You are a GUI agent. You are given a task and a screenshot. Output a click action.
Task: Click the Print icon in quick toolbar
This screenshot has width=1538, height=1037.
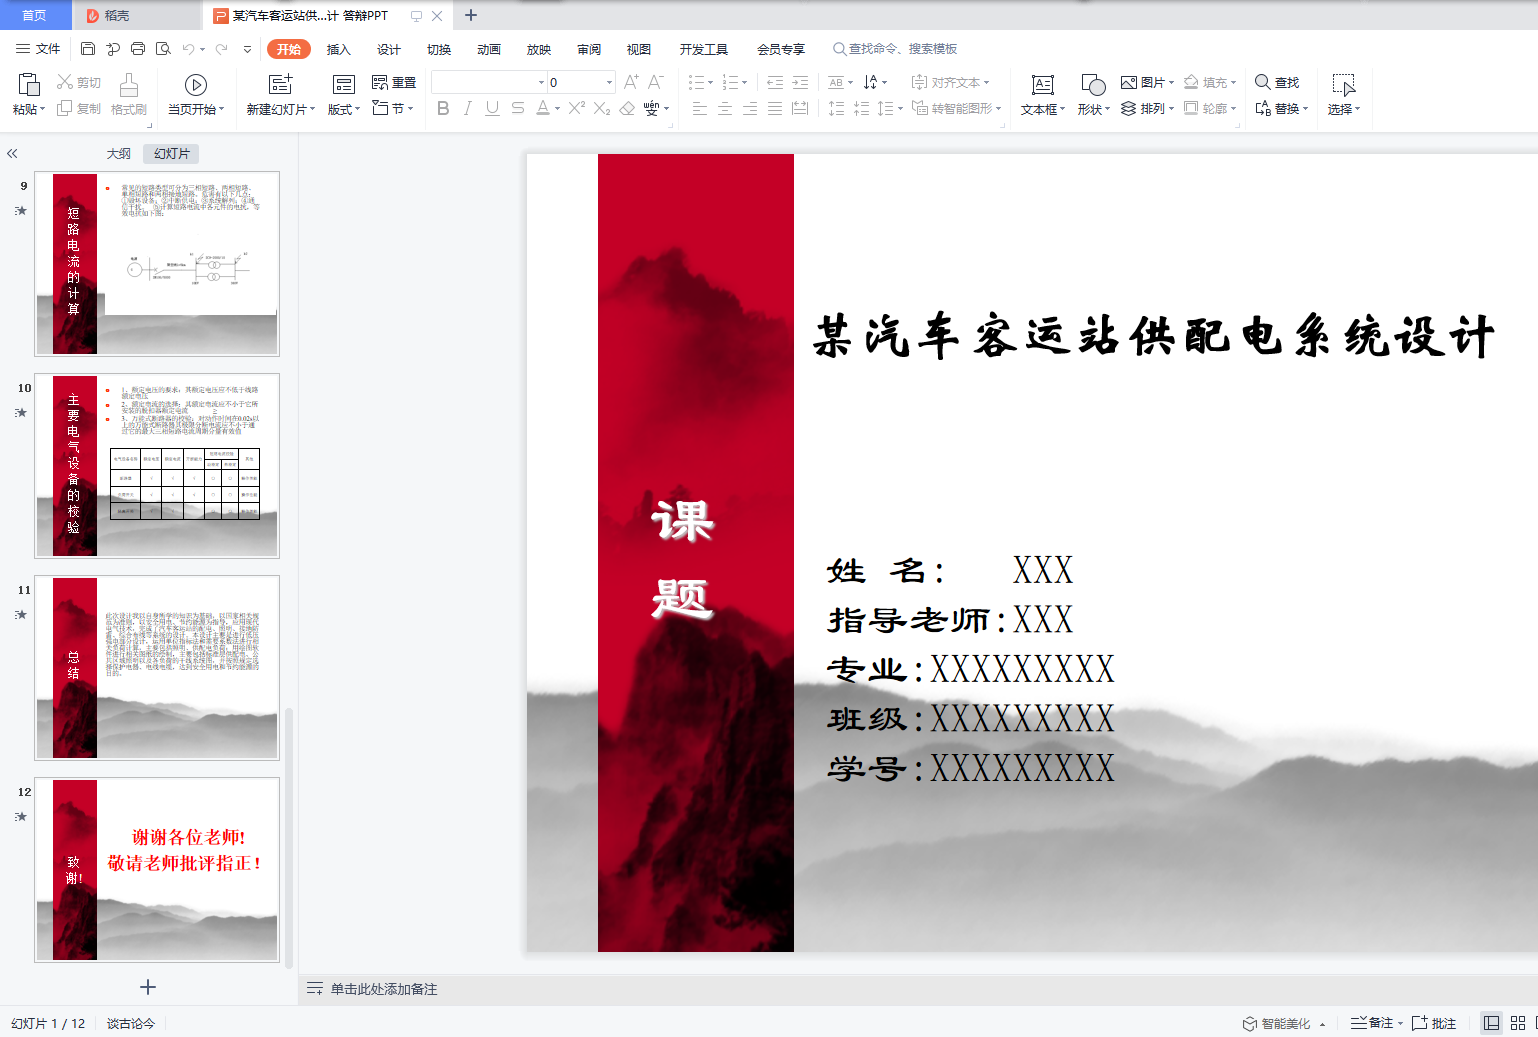tap(138, 48)
